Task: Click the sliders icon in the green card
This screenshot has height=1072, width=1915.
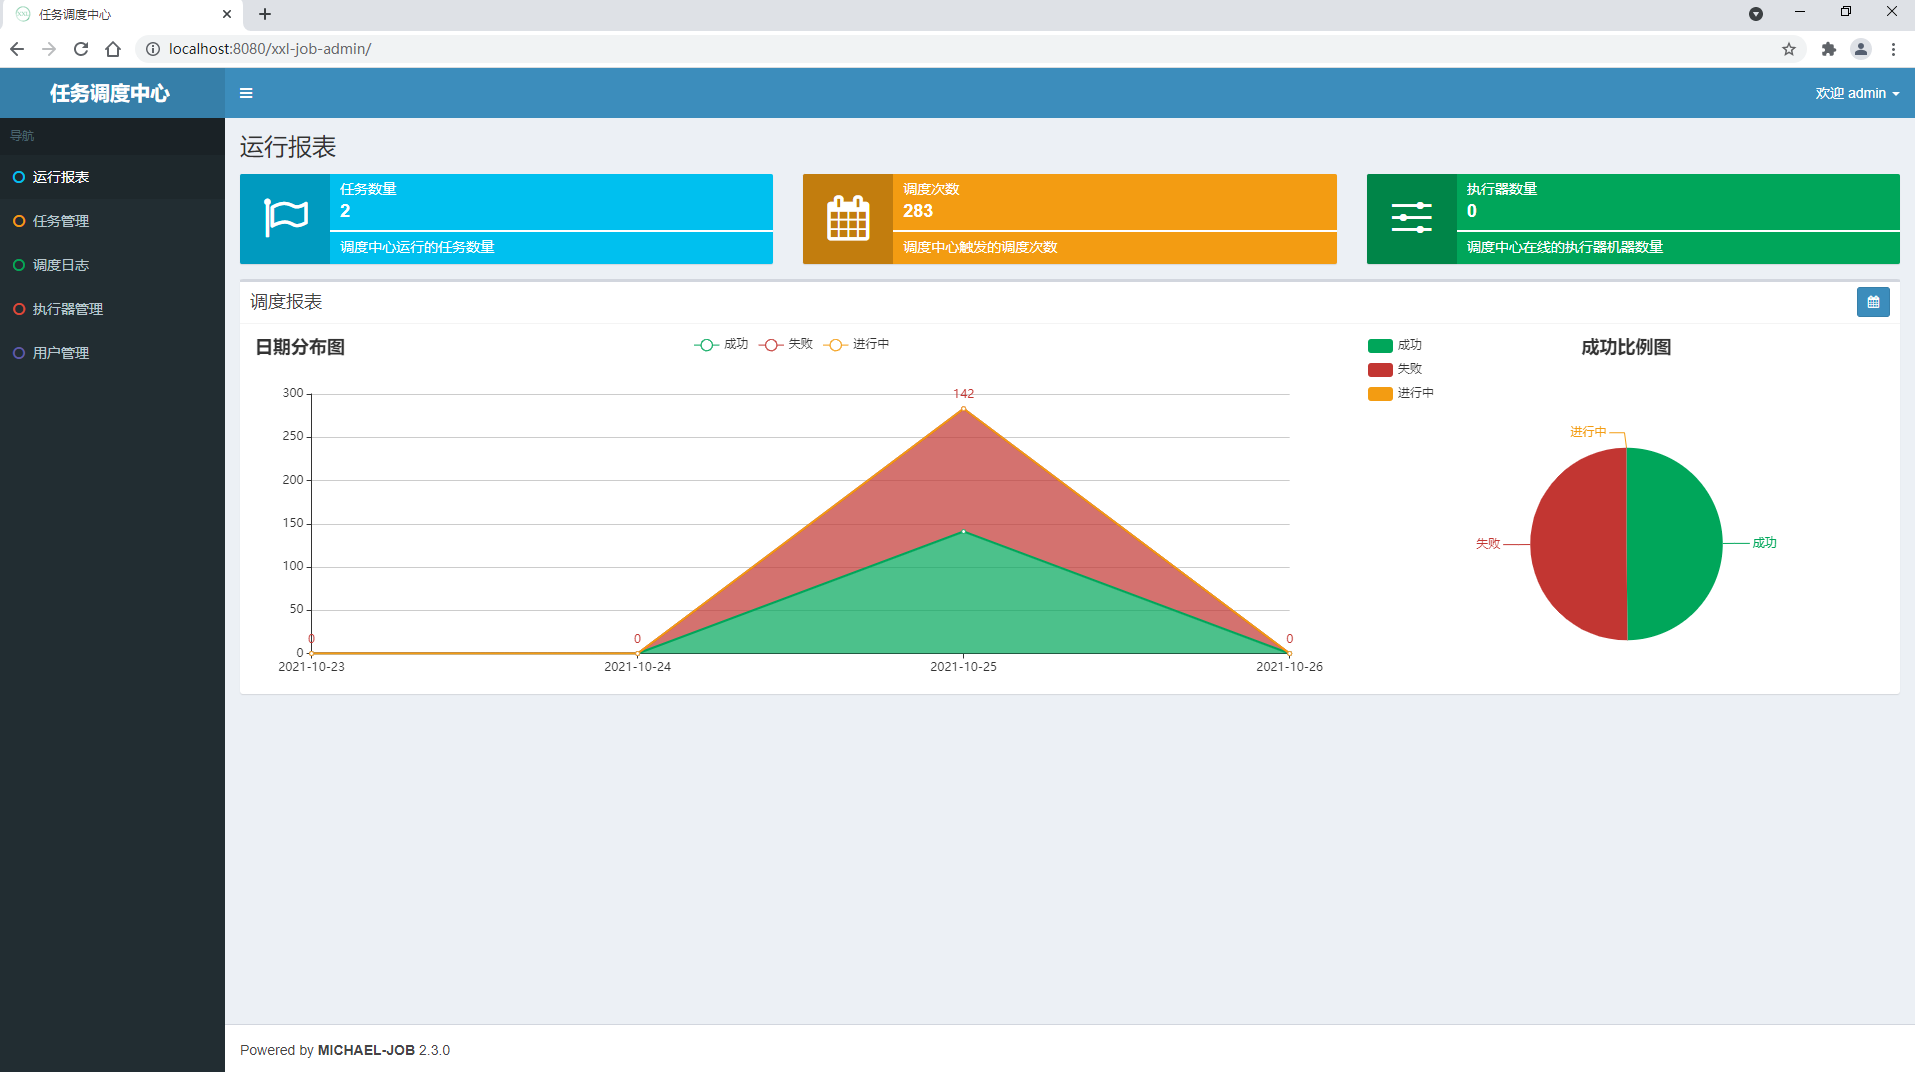Action: [1411, 218]
